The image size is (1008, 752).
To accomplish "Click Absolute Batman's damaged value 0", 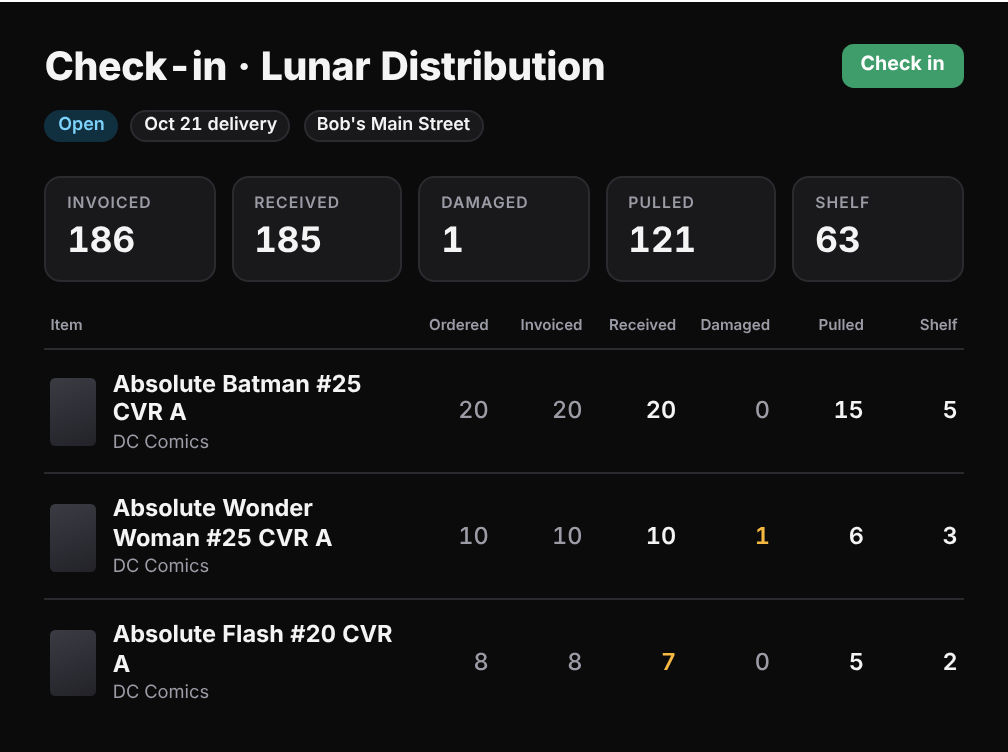I will tap(762, 410).
